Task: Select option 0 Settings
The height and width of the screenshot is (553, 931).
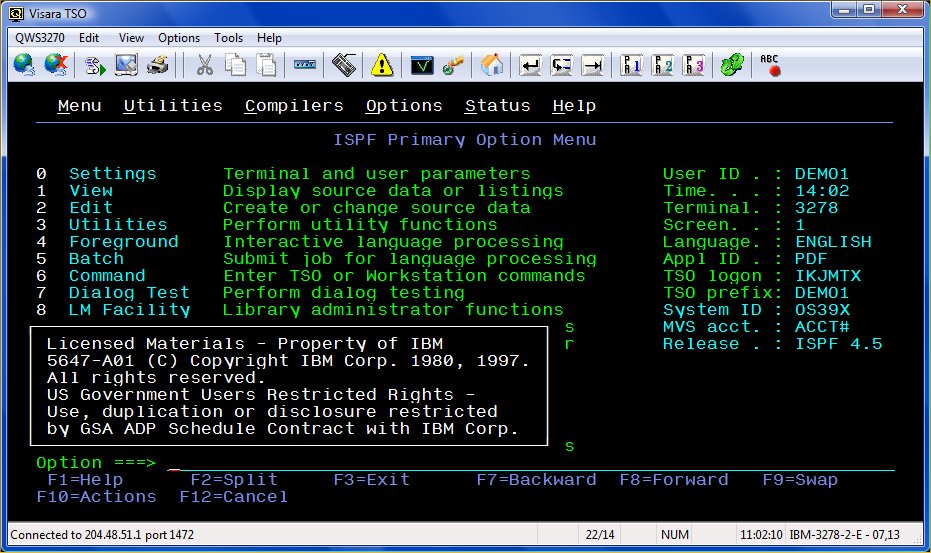Action: (x=113, y=174)
